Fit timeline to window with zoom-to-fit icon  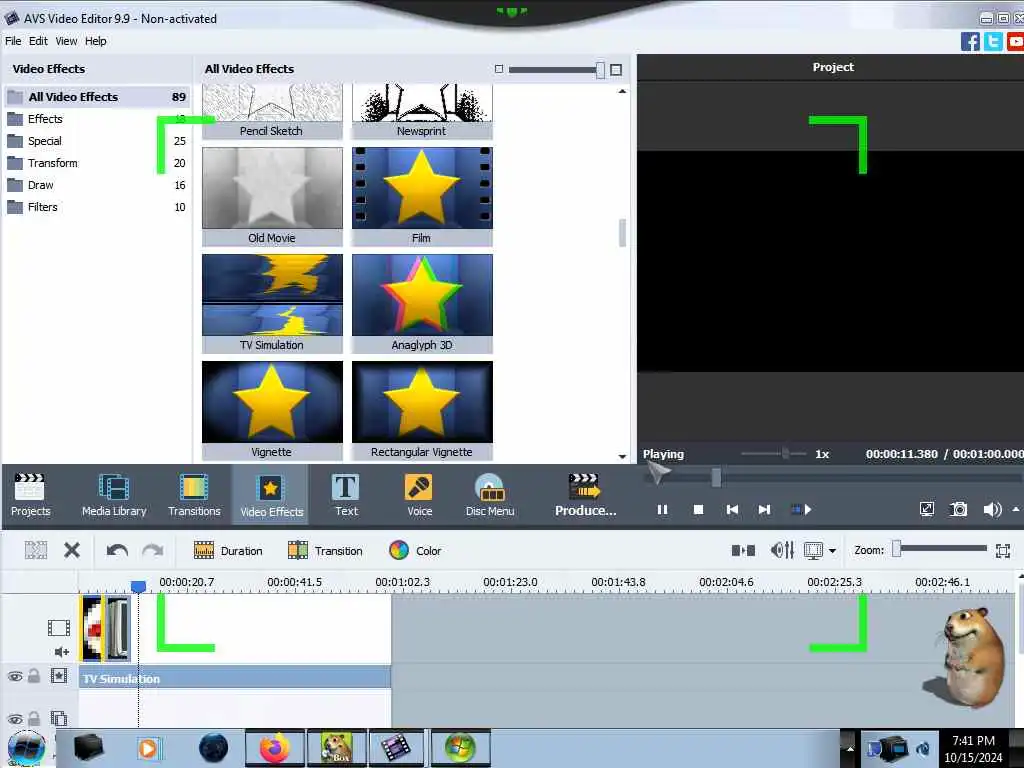click(x=1003, y=551)
